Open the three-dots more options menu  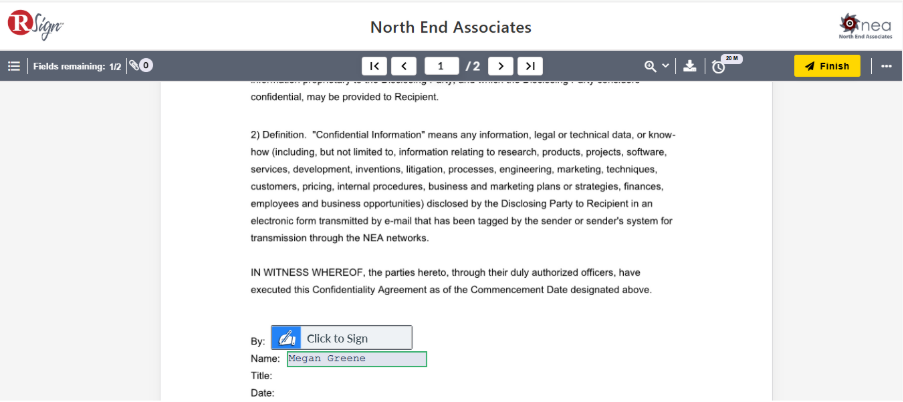tap(886, 66)
